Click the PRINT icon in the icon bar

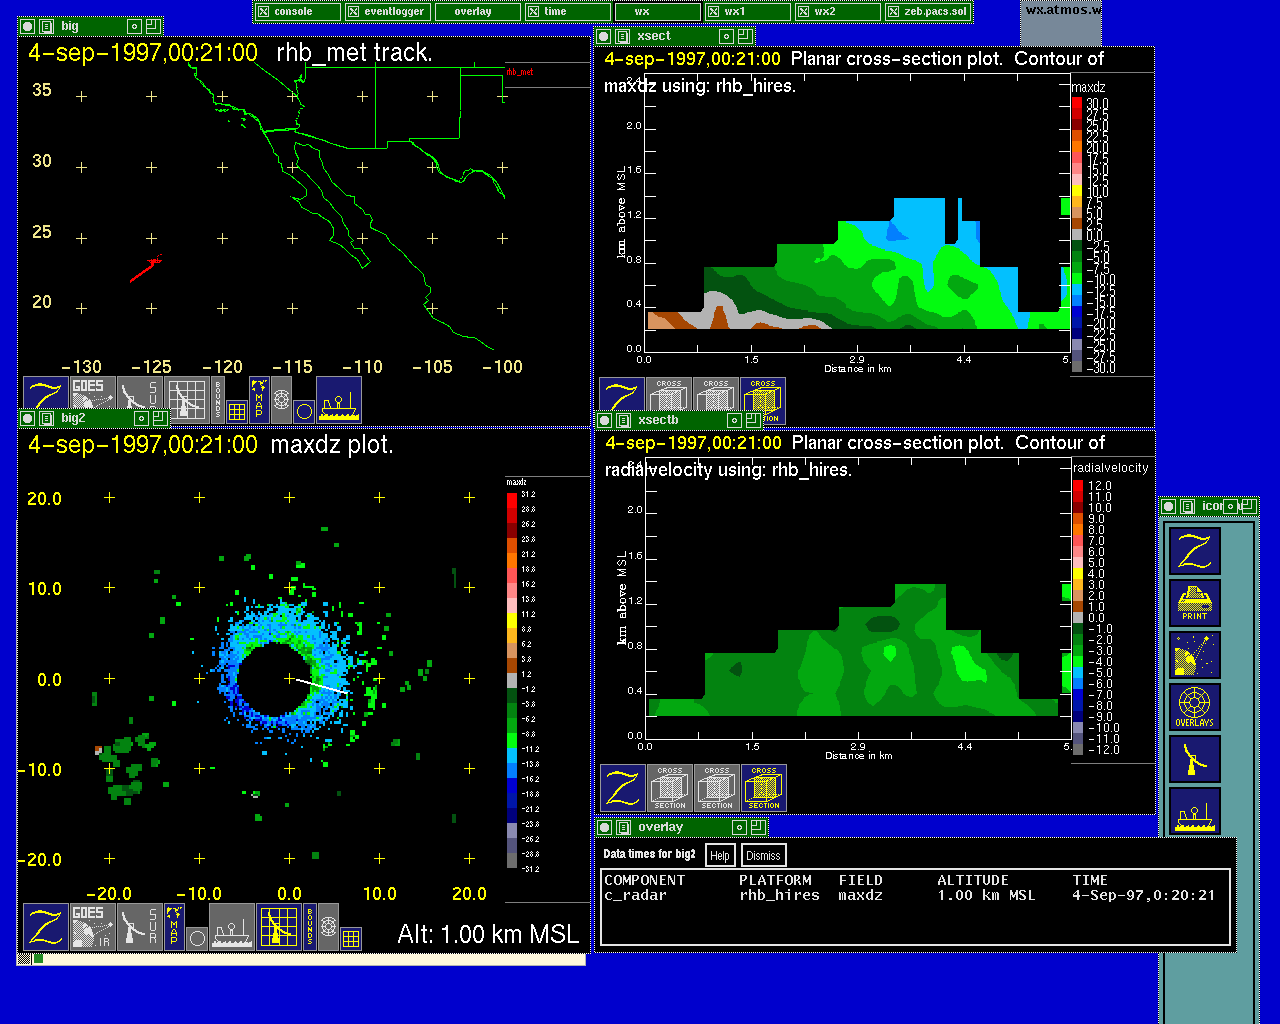coord(1194,603)
